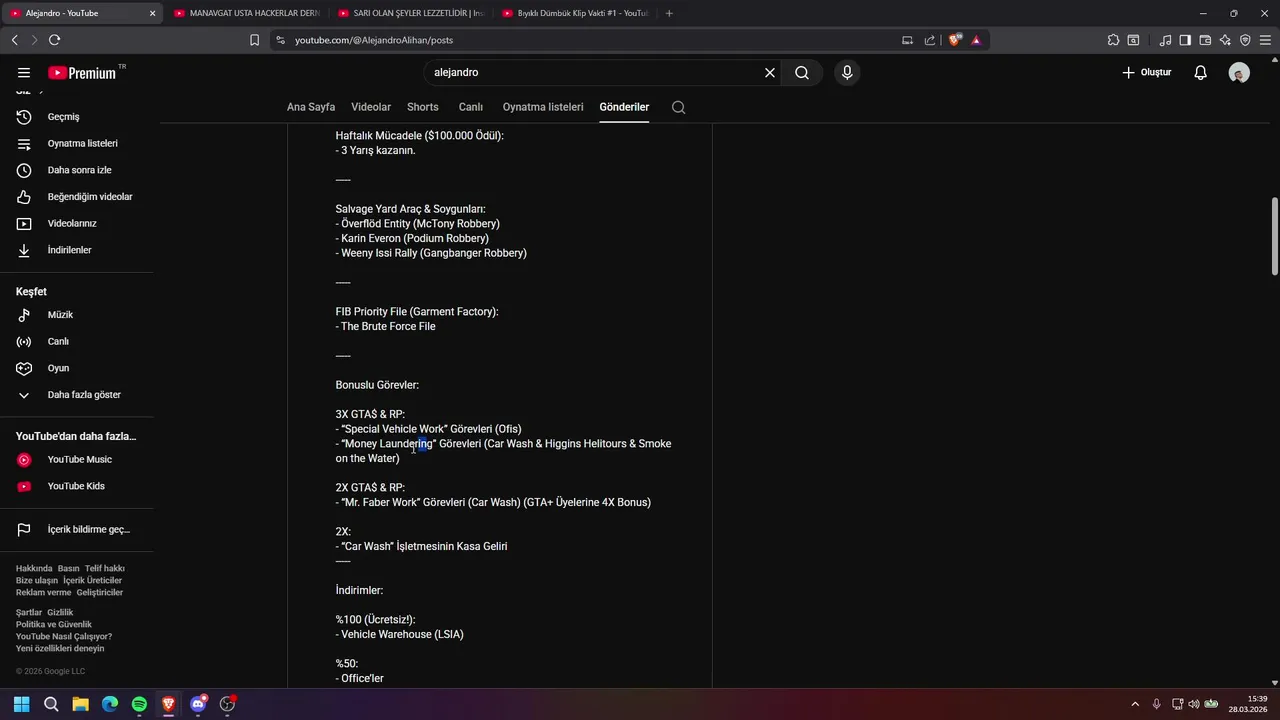Open the Brave Shields lion icon

[x=954, y=40]
